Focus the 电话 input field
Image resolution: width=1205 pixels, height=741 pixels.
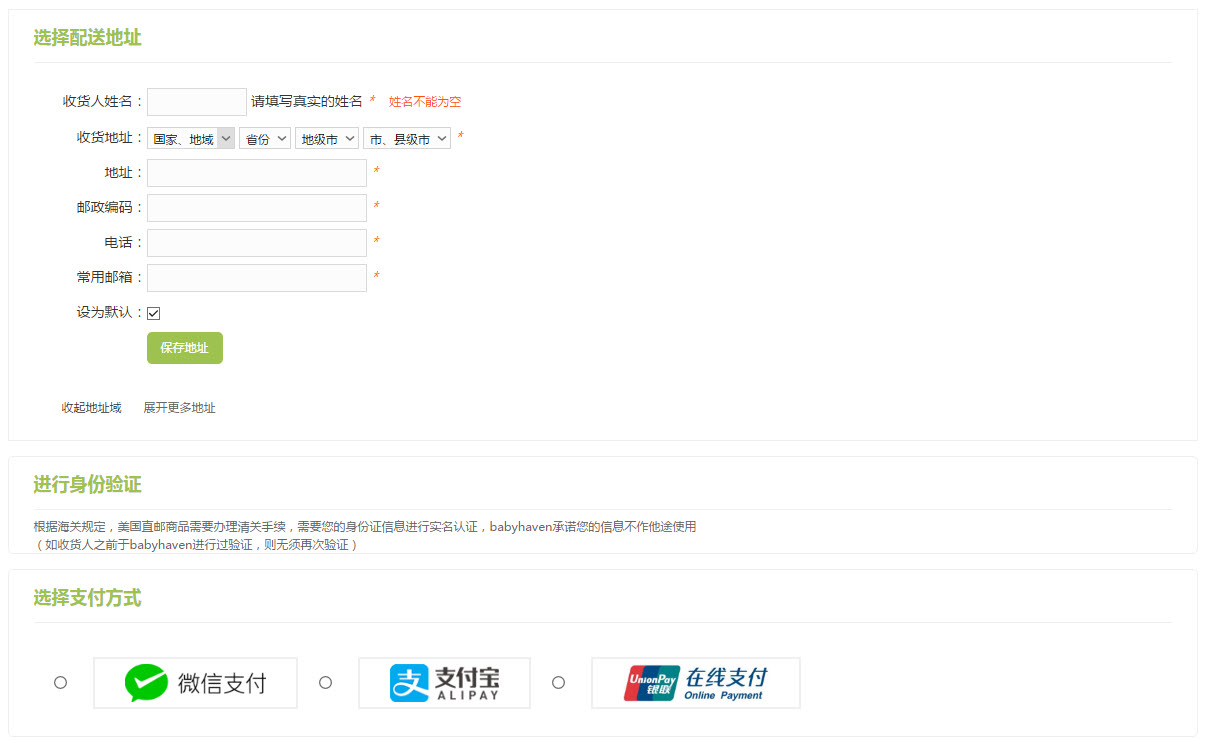coord(257,243)
